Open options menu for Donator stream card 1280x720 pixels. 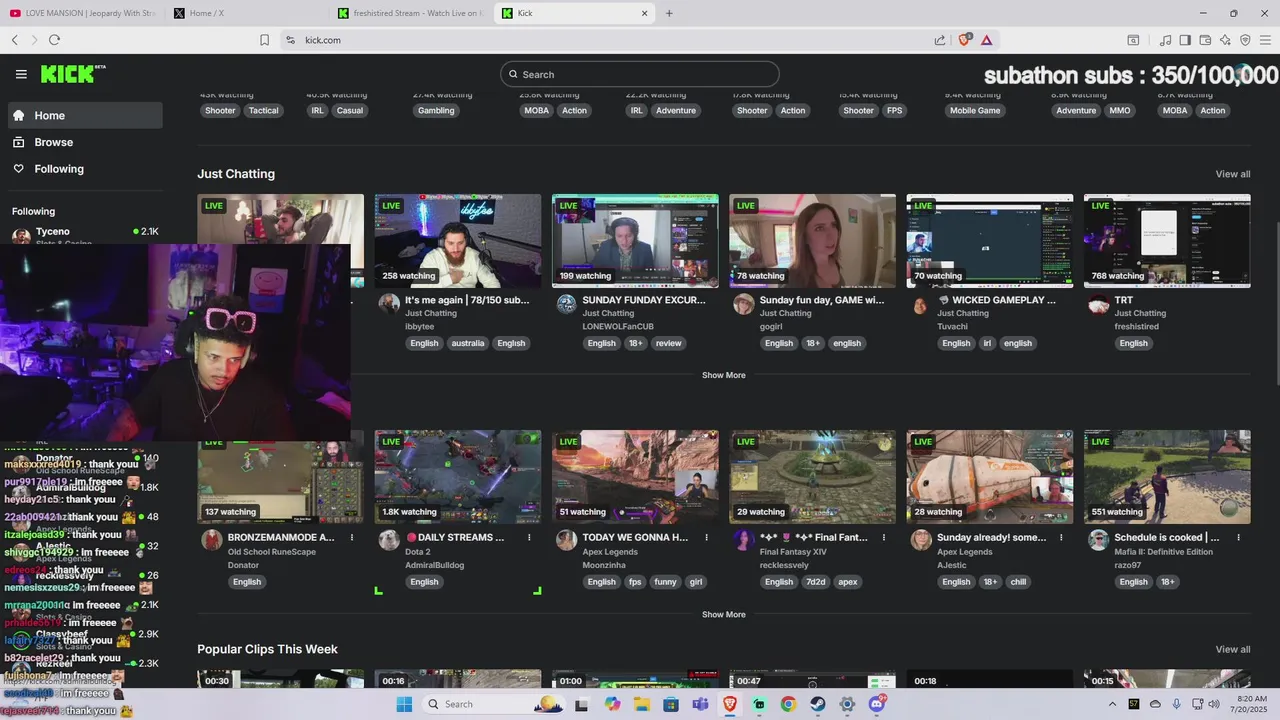(x=352, y=537)
